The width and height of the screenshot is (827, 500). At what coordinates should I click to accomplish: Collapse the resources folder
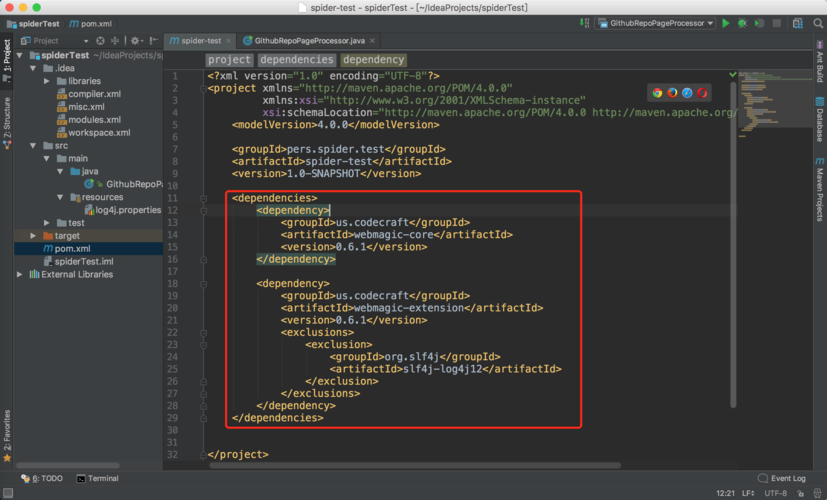[60, 197]
